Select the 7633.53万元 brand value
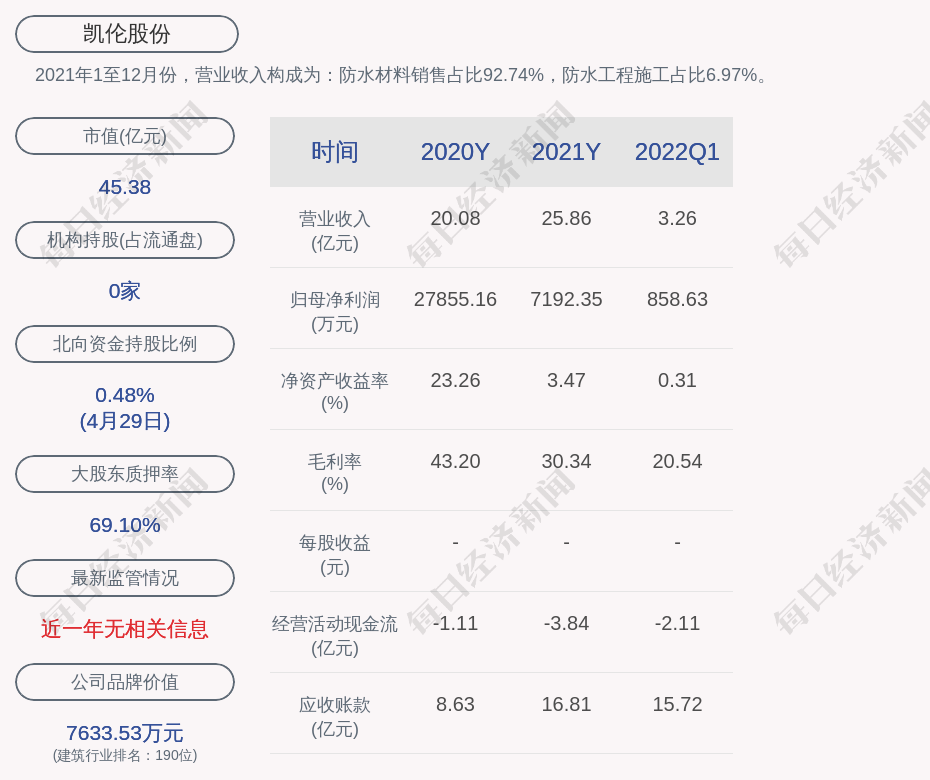This screenshot has height=780, width=930. 125,733
